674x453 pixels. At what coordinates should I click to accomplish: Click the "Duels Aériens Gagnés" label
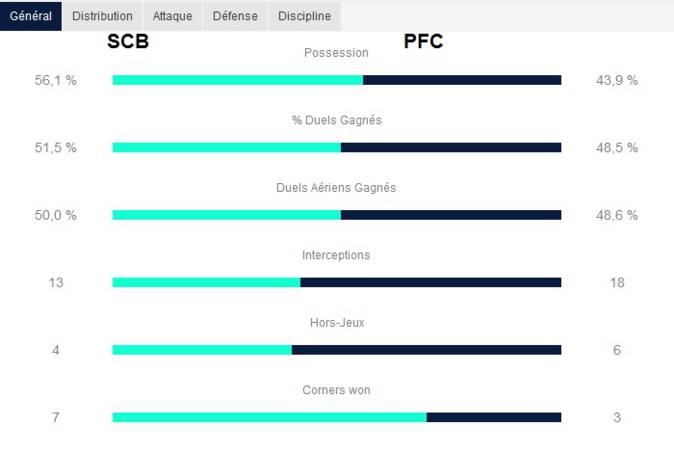[x=336, y=188]
